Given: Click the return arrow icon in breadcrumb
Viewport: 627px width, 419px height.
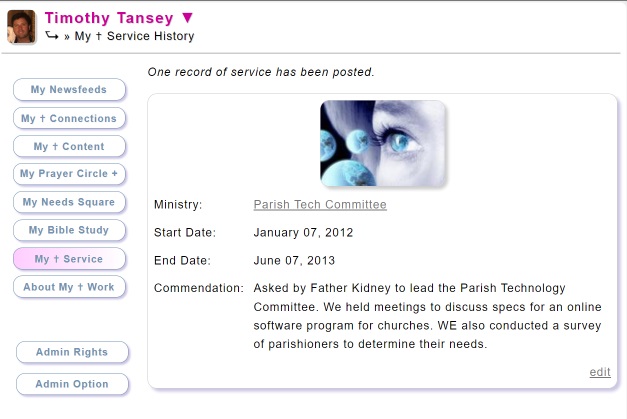Looking at the screenshot, I should (x=52, y=36).
